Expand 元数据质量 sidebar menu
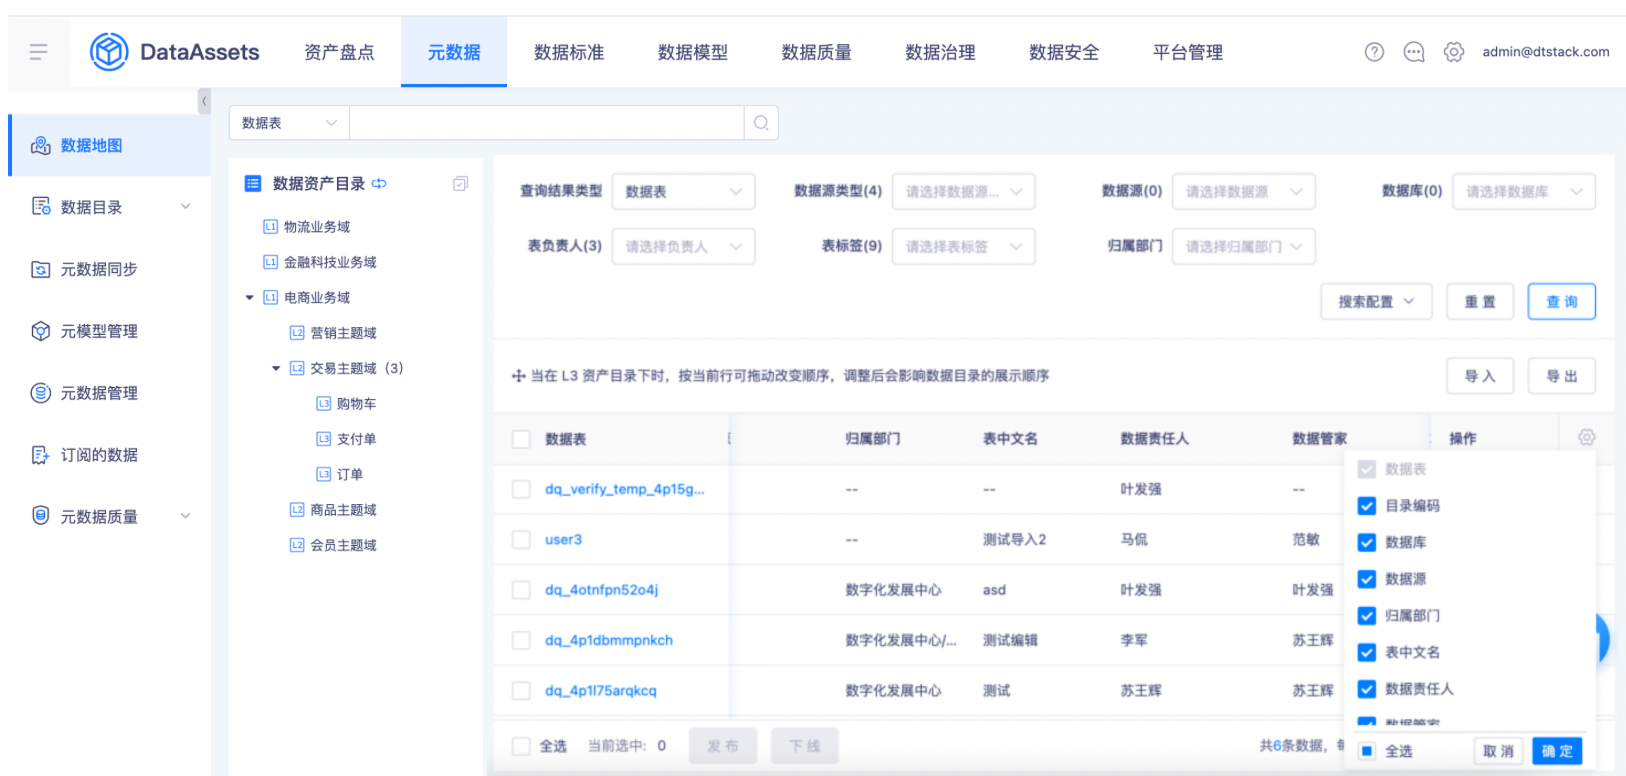This screenshot has height=776, width=1626. click(x=185, y=517)
